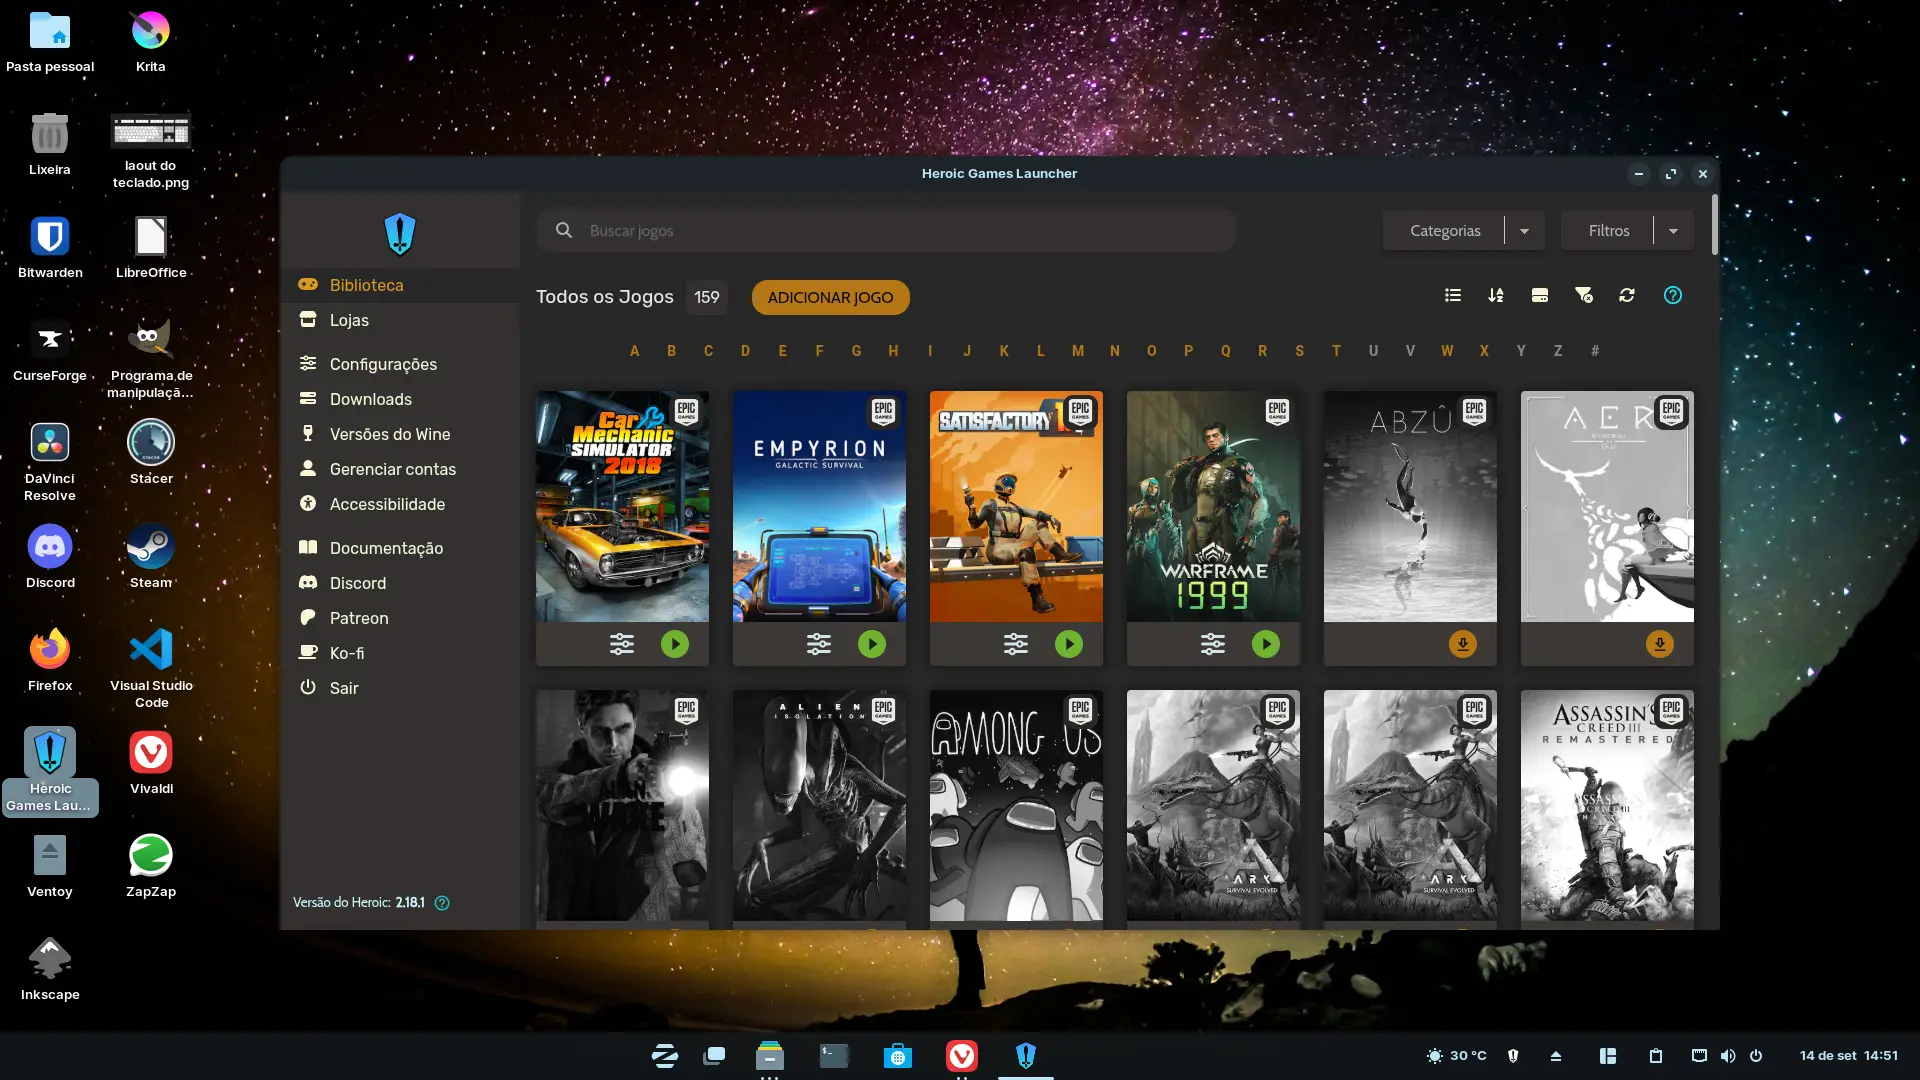This screenshot has width=1920, height=1080.
Task: Expand the Filtros dropdown arrow
Action: pos(1673,231)
